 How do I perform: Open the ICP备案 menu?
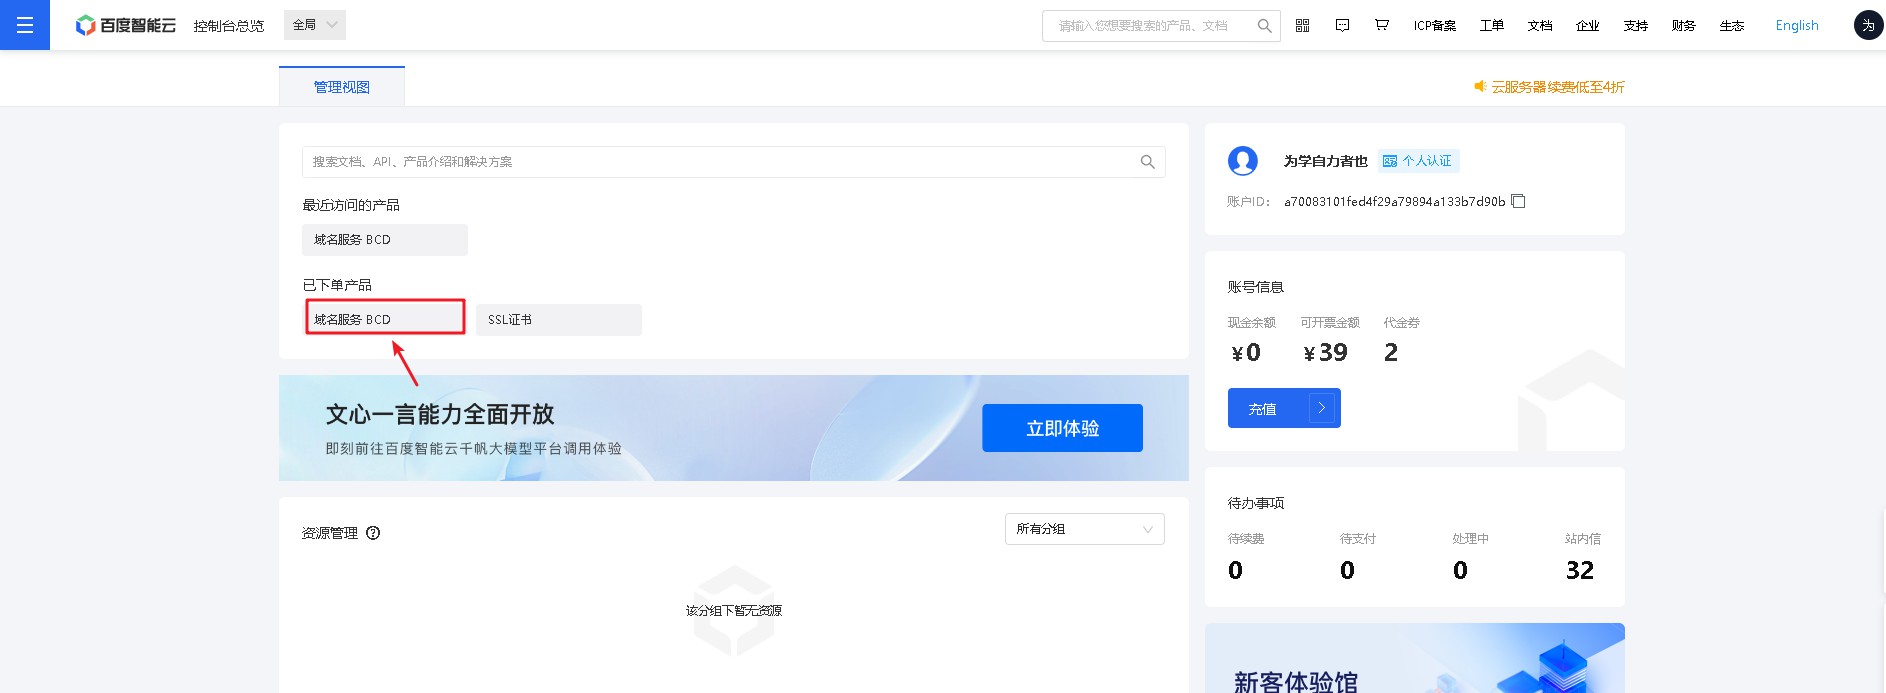click(1435, 26)
